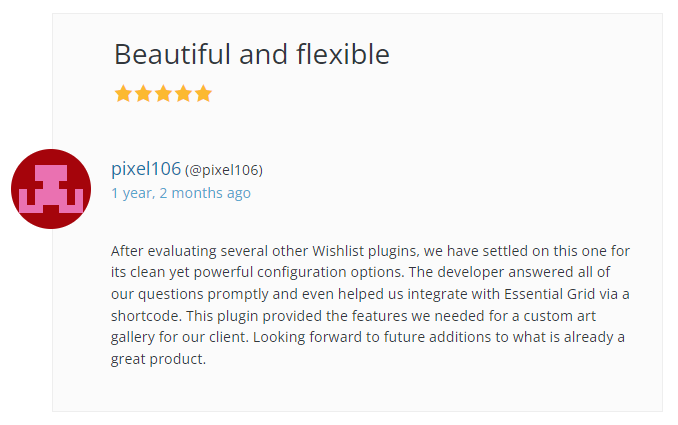Click the first rating star
This screenshot has height=425, width=678.
[x=123, y=94]
